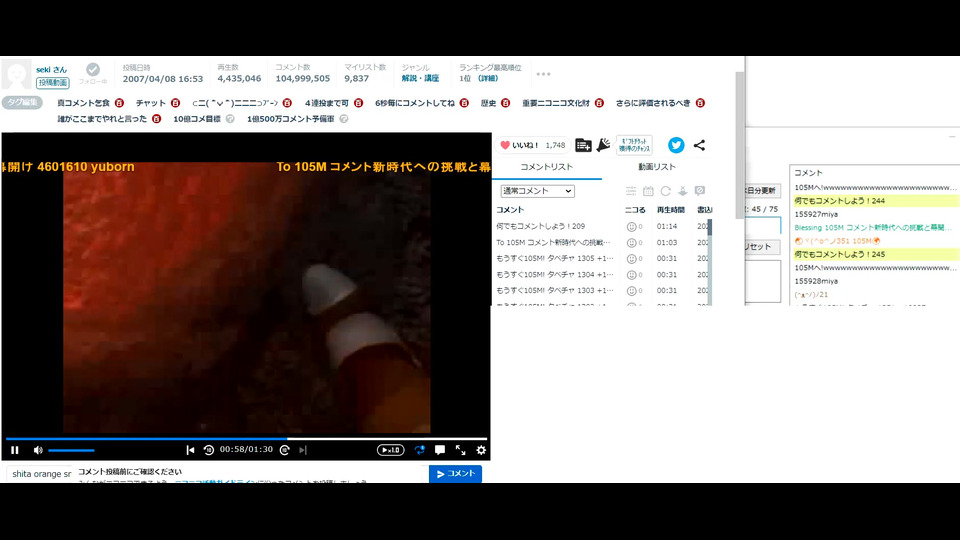The image size is (960, 540).
Task: Click the comment command input field
Action: click(x=40, y=474)
